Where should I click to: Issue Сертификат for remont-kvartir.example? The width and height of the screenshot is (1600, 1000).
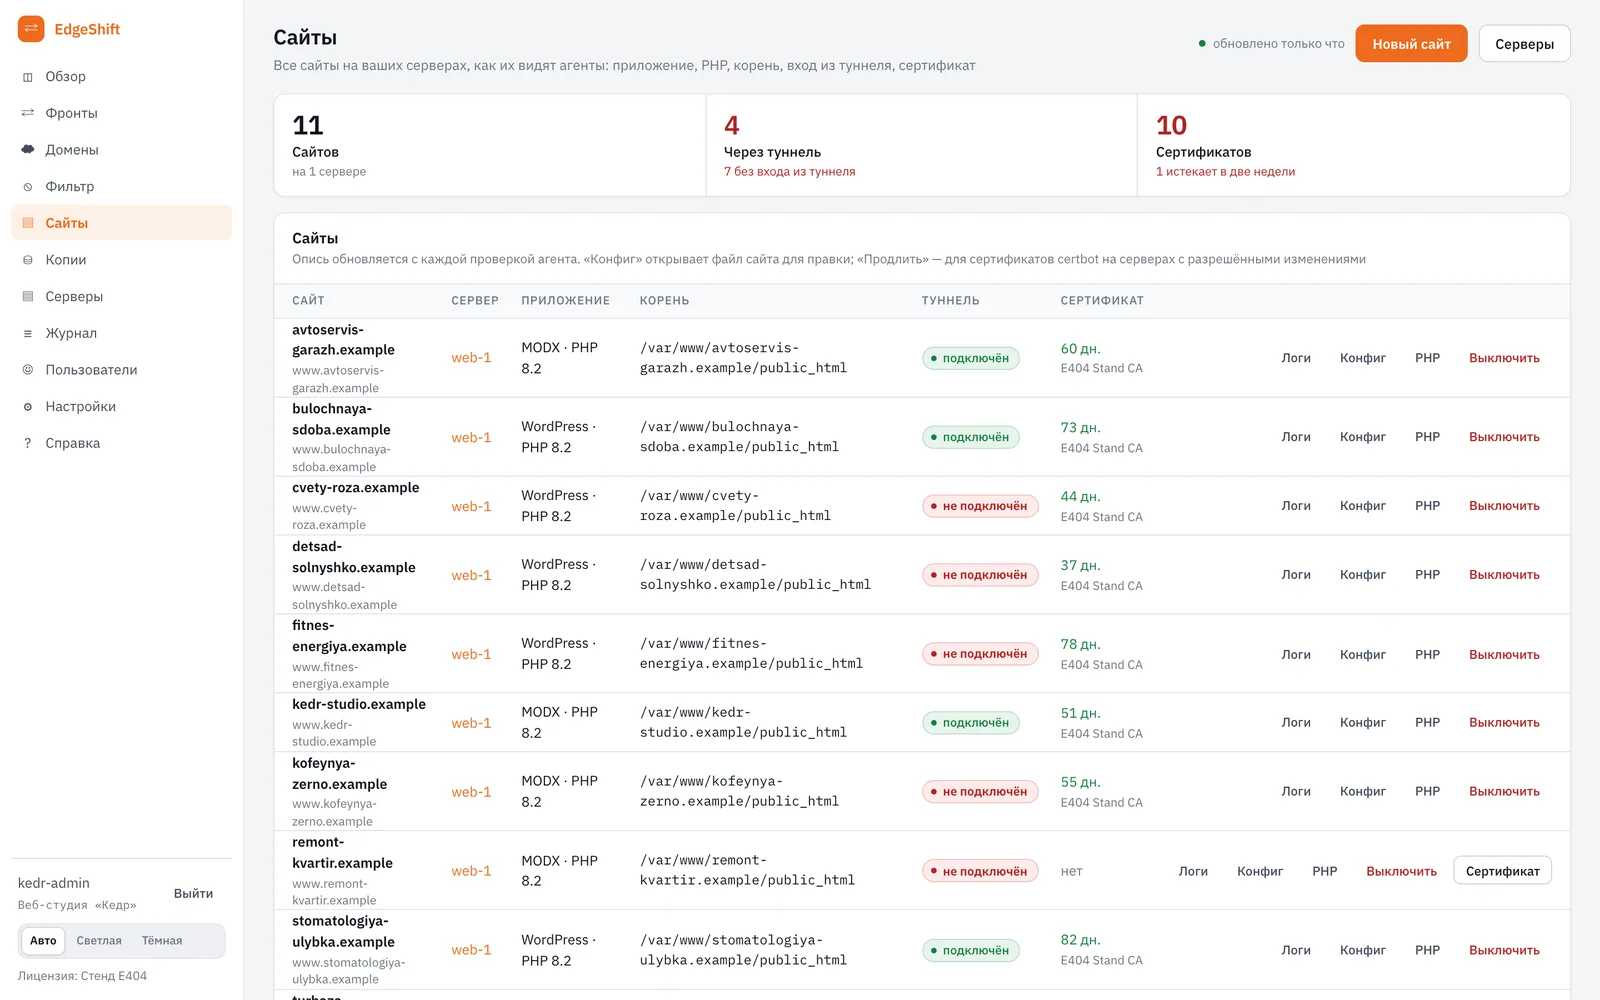click(x=1502, y=871)
